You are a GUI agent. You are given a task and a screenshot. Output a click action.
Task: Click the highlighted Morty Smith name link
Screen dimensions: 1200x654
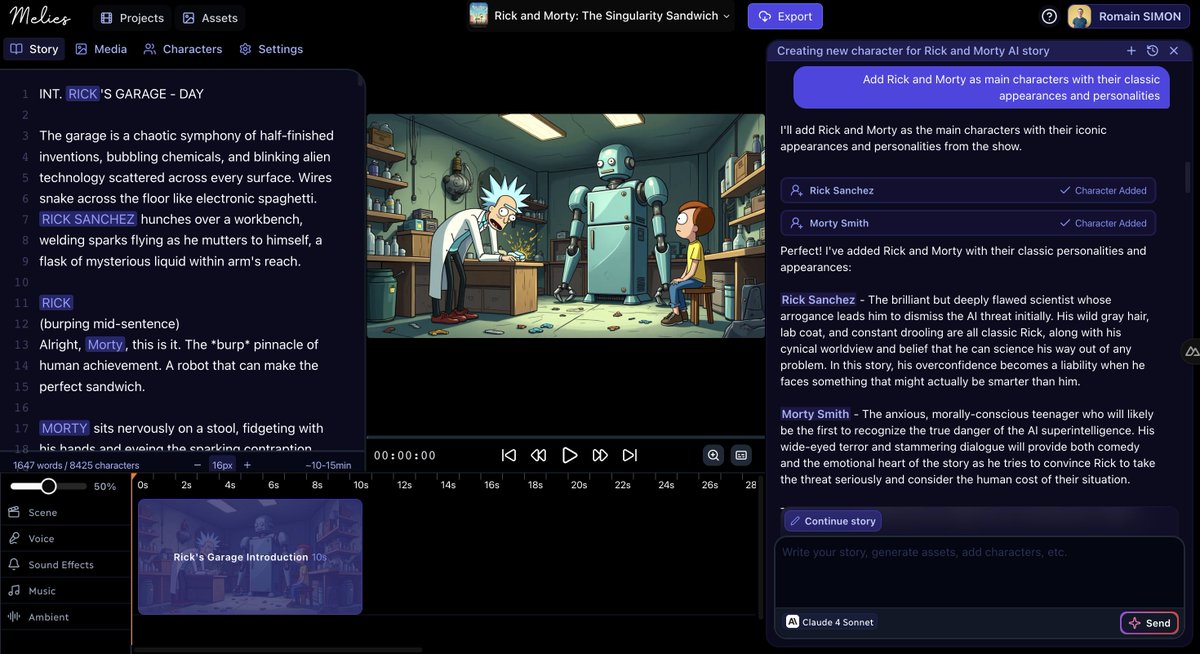click(x=815, y=414)
